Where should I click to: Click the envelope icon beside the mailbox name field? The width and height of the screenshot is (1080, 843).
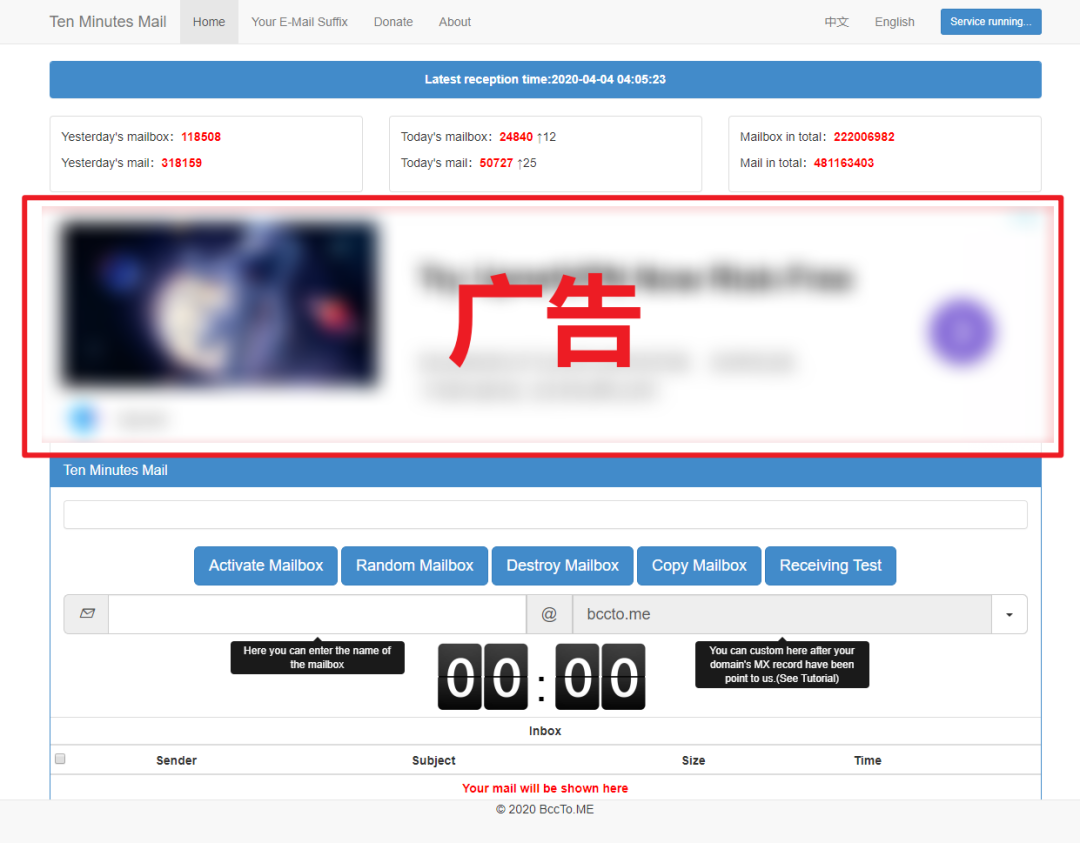pyautogui.click(x=87, y=614)
